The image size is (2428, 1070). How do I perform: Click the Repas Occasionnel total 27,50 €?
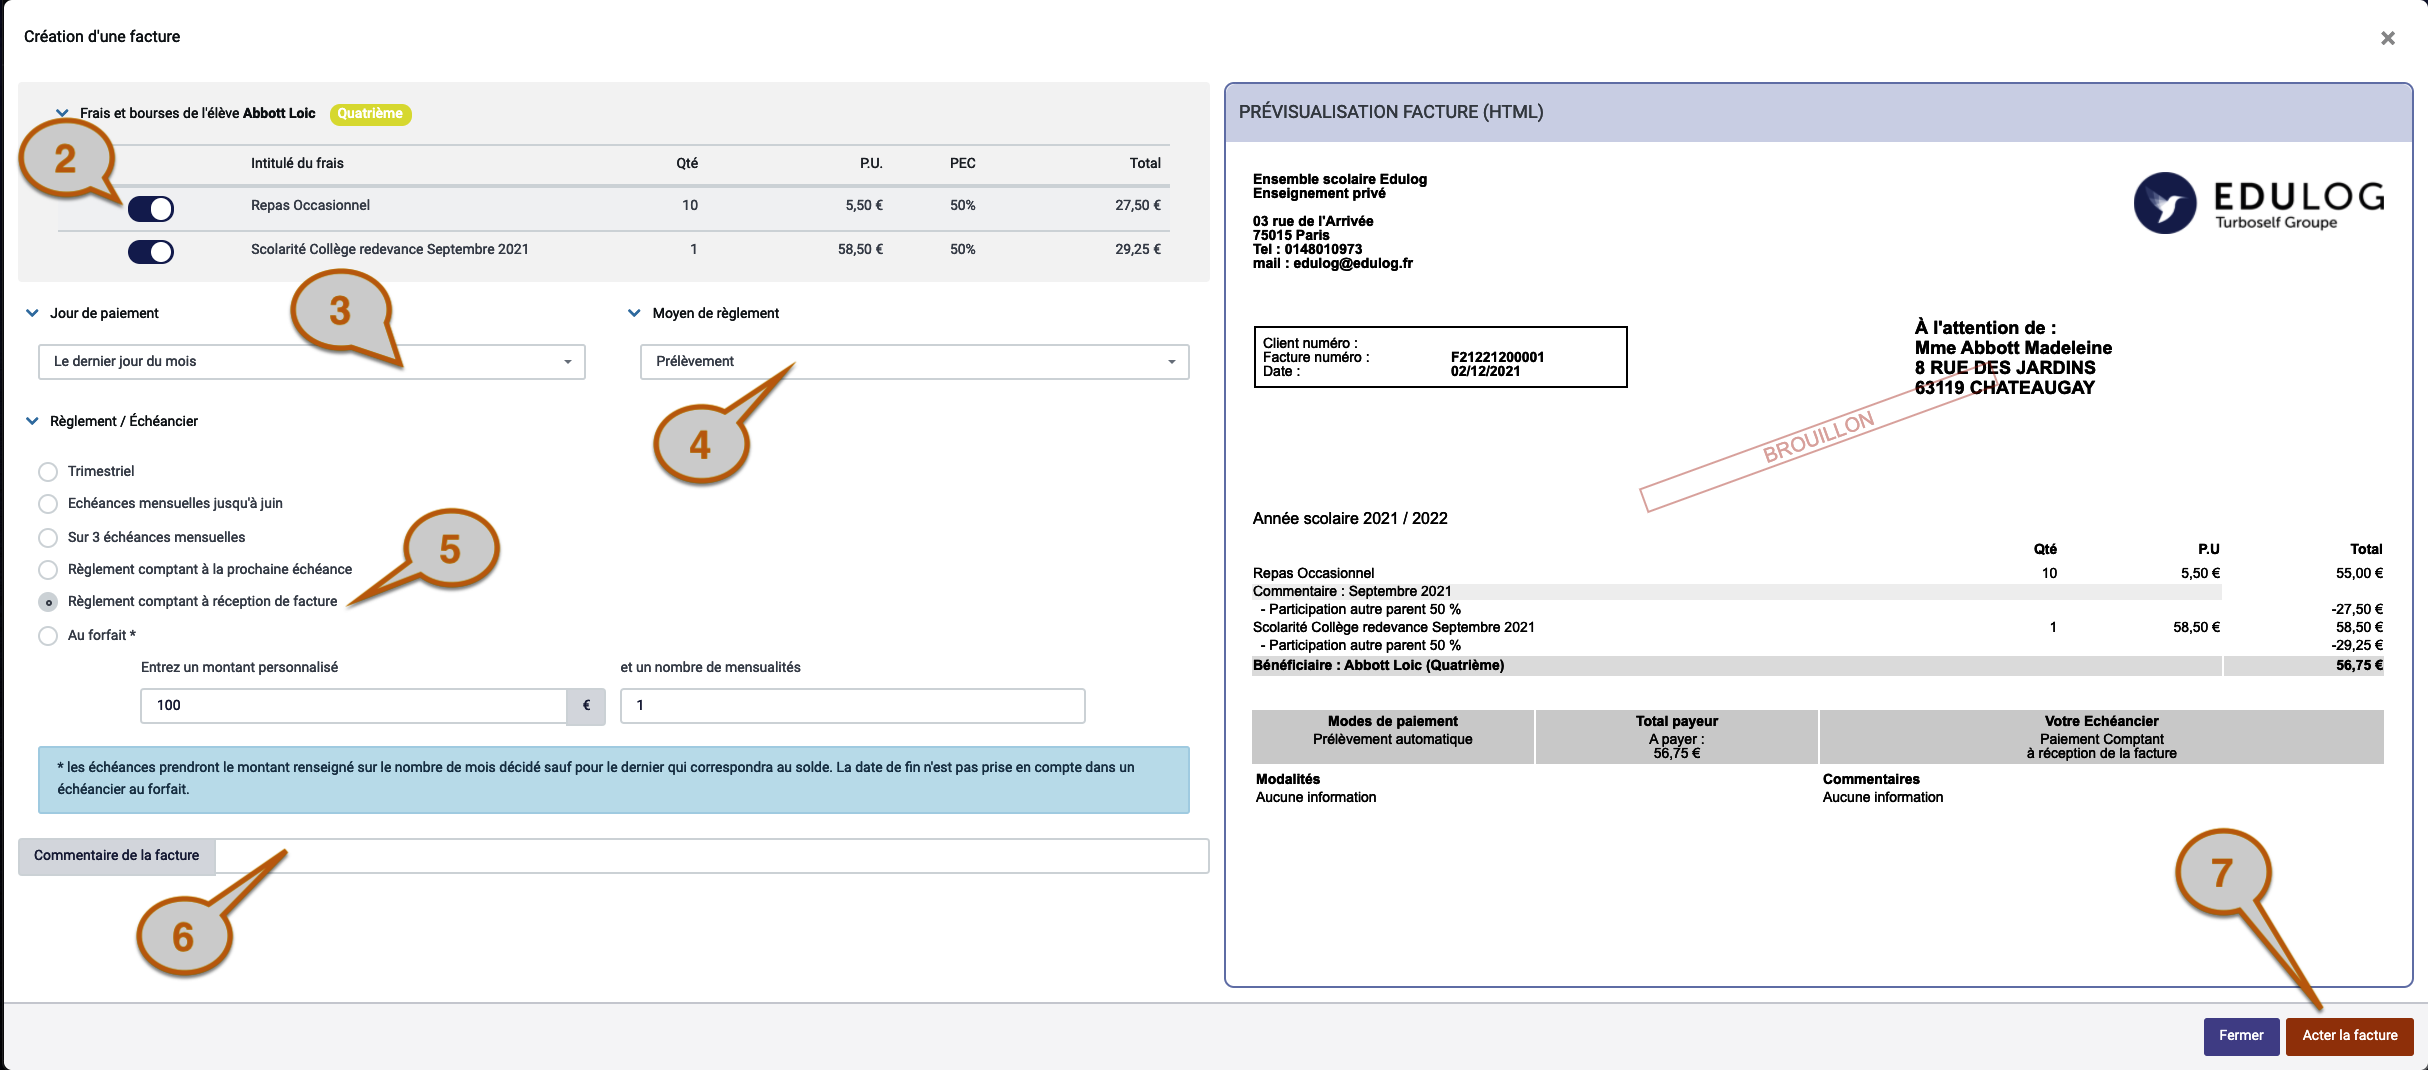[1138, 205]
